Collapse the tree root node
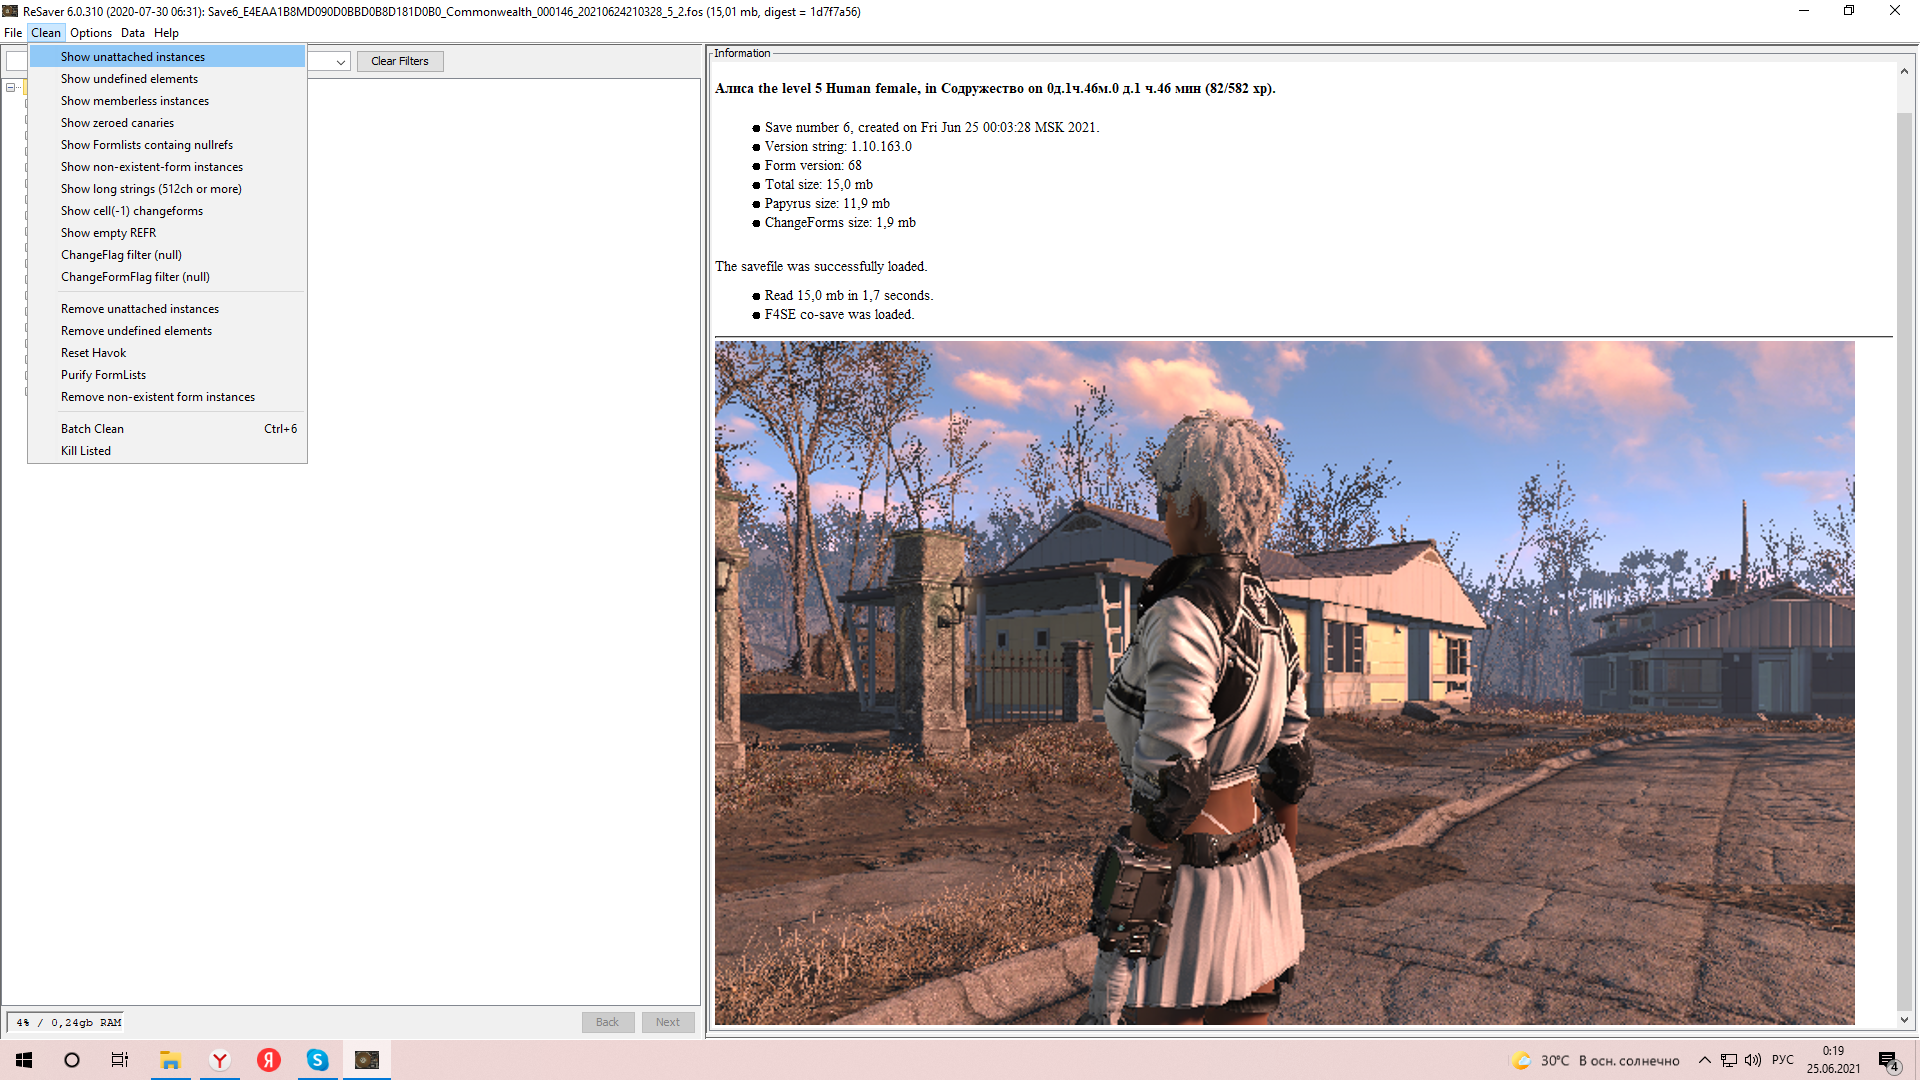The width and height of the screenshot is (1920, 1080). (11, 87)
